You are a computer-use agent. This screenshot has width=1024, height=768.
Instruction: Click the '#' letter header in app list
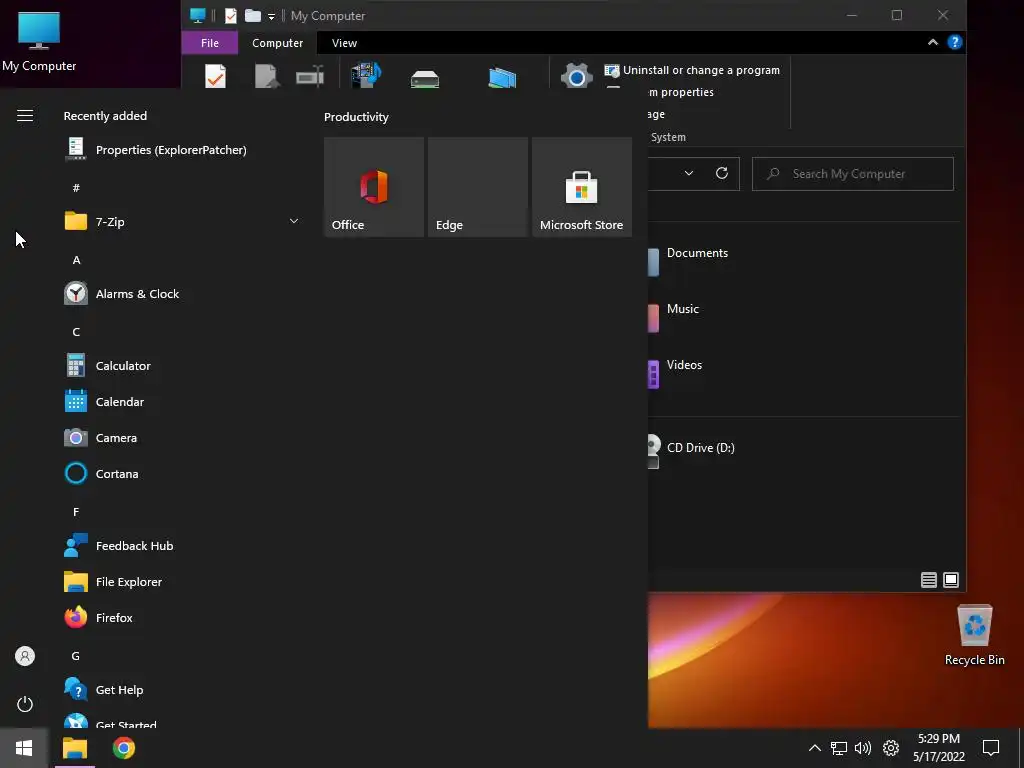tap(76, 187)
